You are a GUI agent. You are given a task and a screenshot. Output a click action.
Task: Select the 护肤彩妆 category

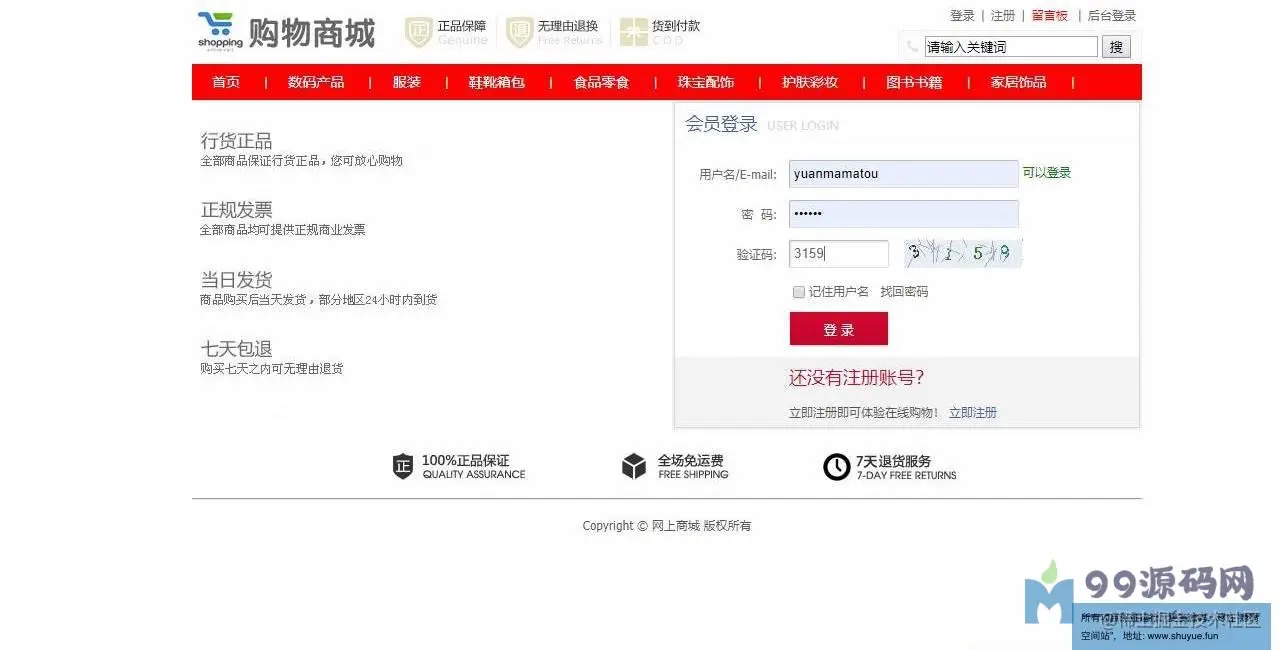pos(810,82)
